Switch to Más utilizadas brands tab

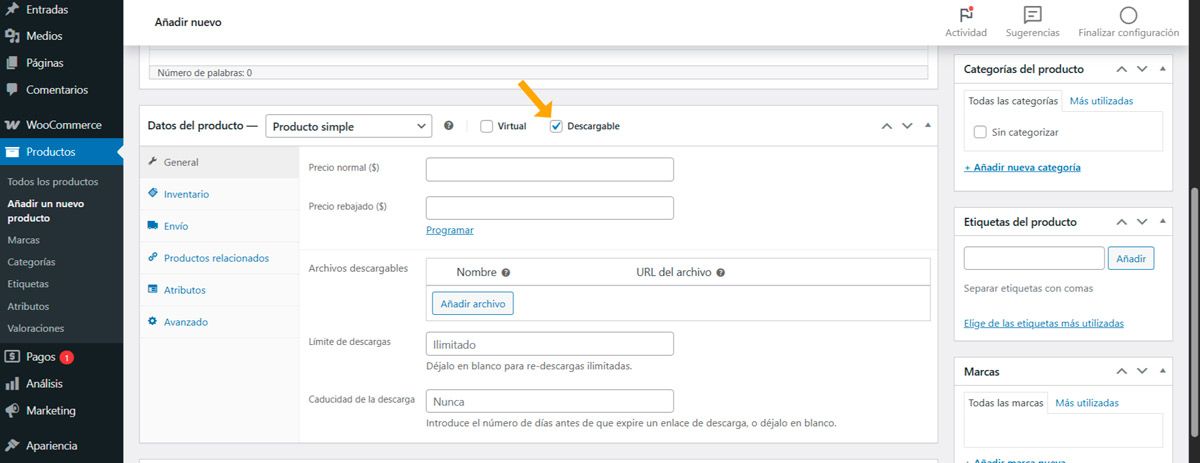[1087, 403]
